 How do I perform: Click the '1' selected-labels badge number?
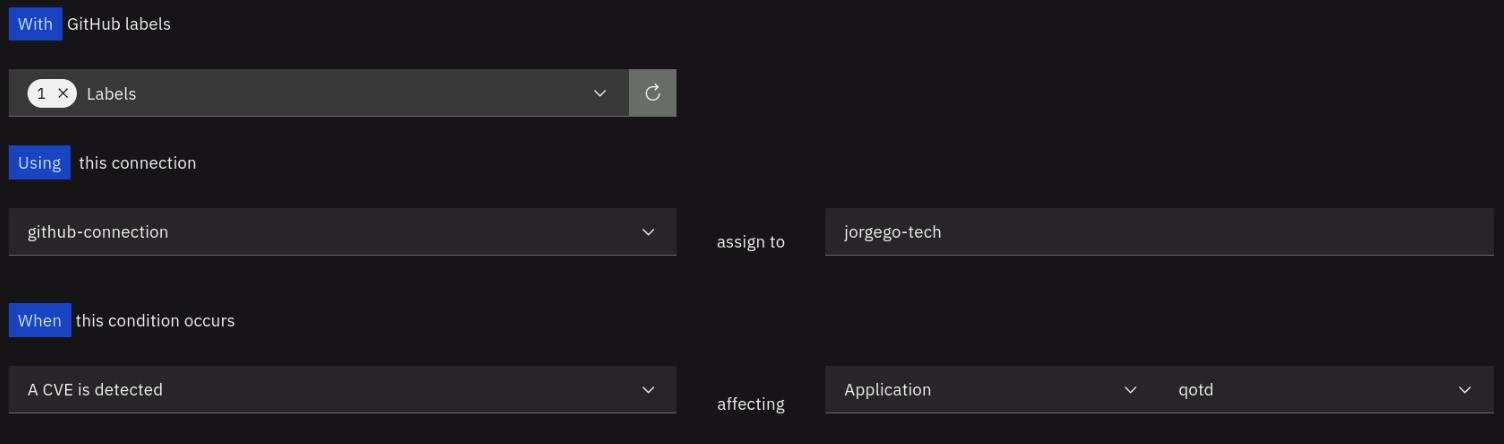point(42,93)
